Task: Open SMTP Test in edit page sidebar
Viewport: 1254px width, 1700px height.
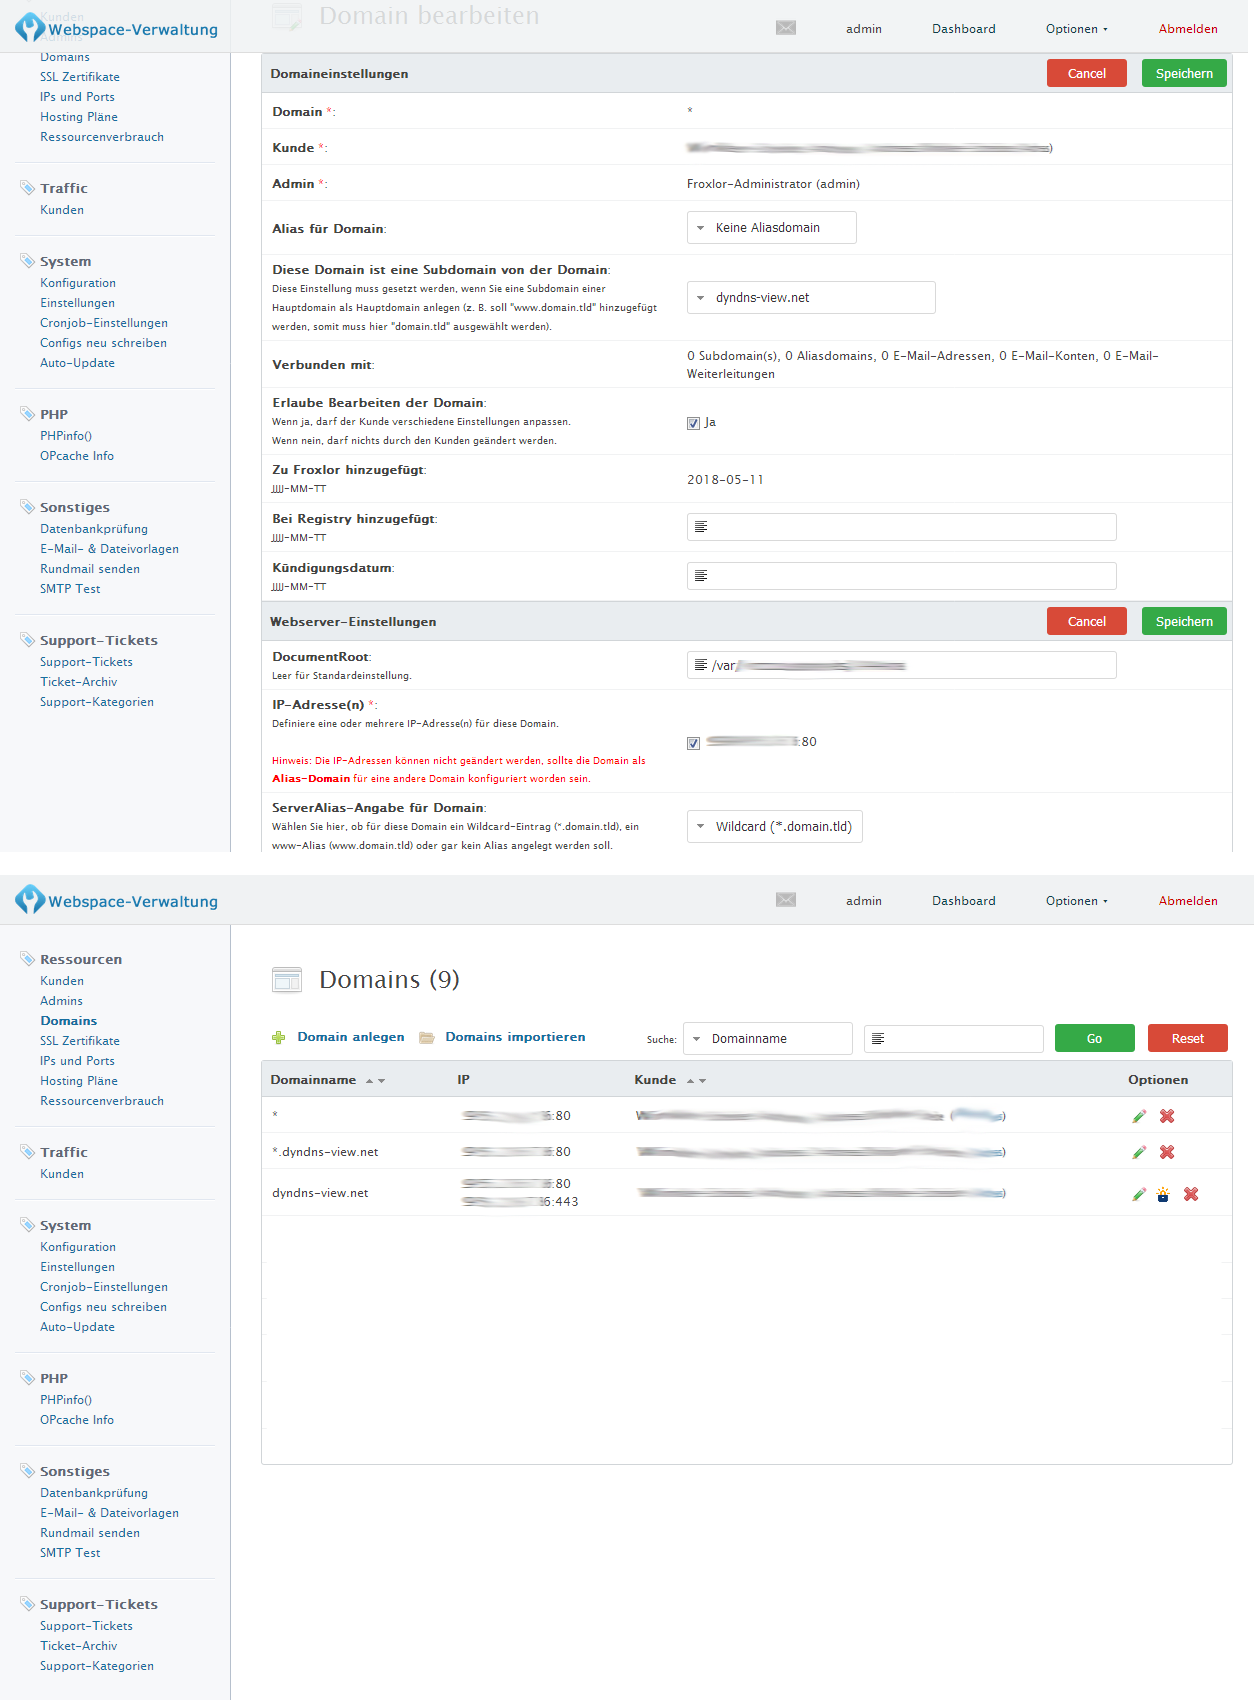Action: (70, 589)
